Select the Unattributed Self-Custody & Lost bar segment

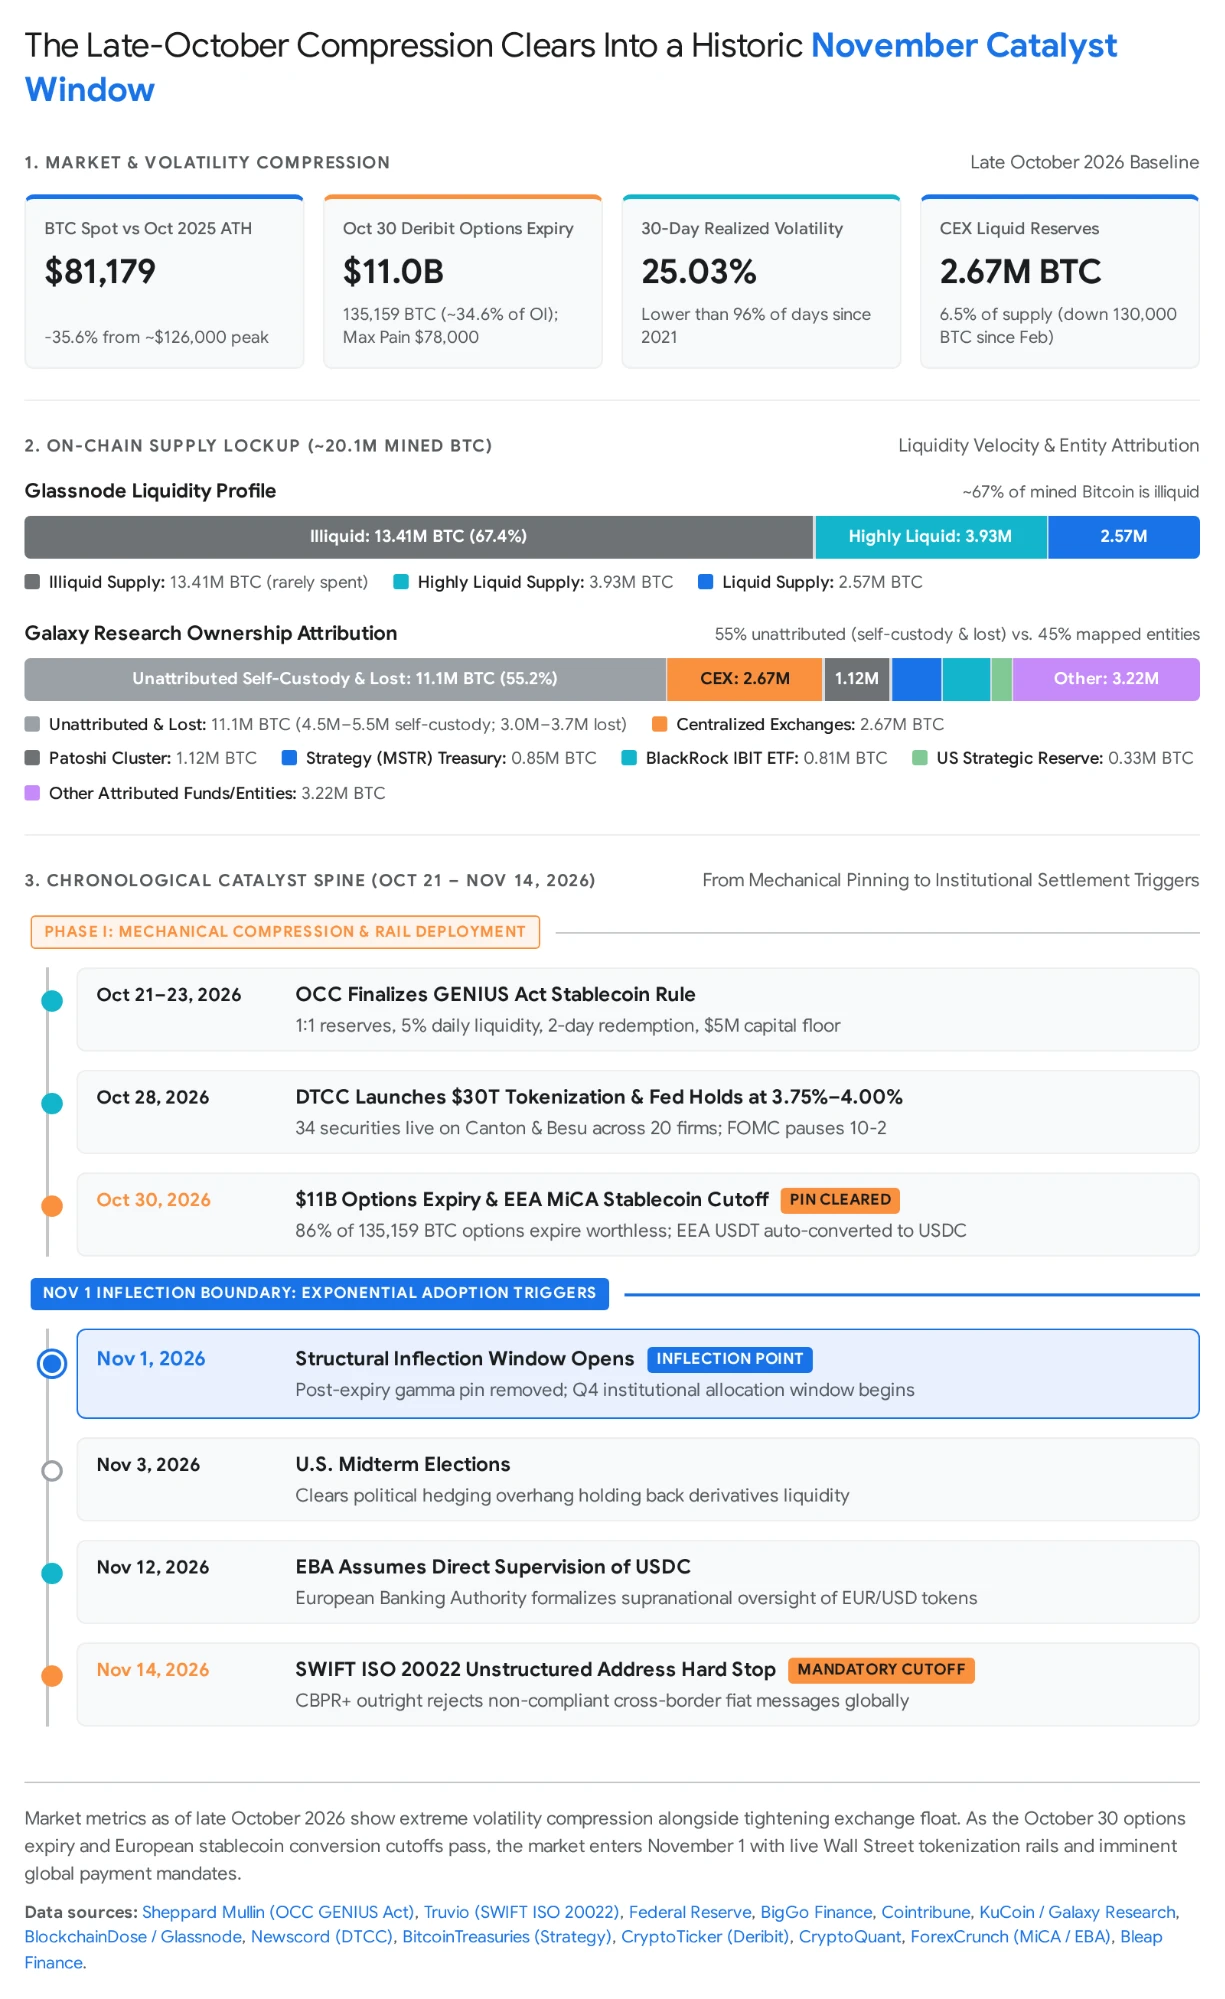345,679
